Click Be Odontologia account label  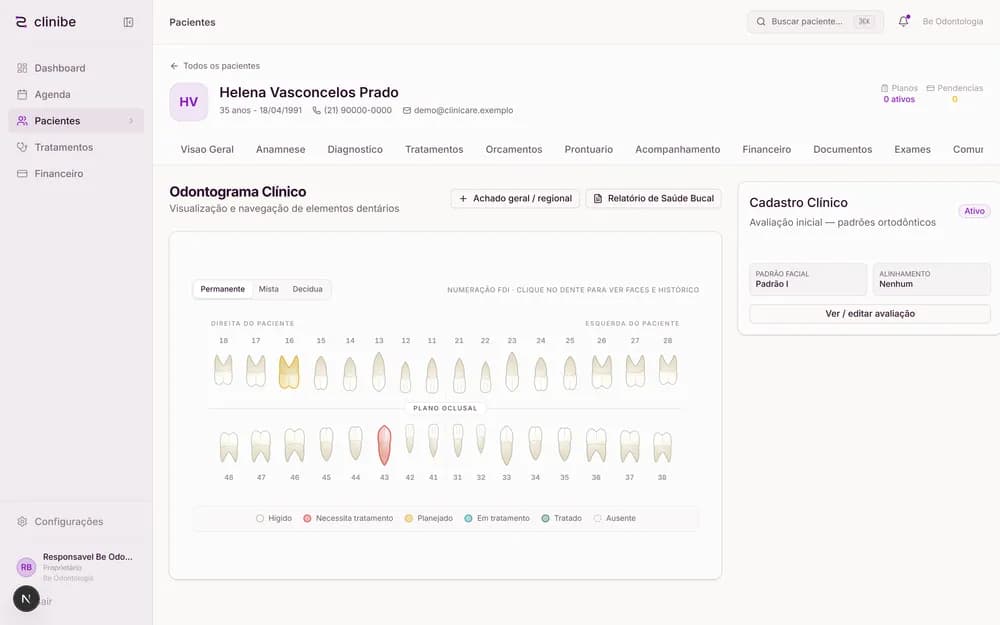pyautogui.click(x=953, y=22)
